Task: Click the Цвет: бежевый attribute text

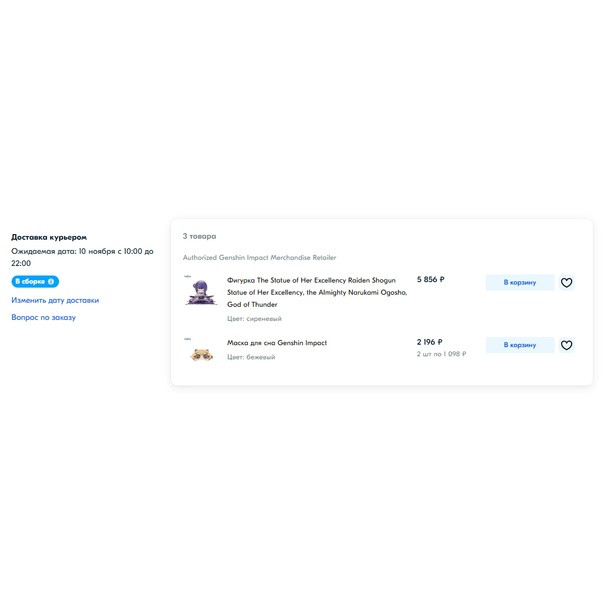Action: (251, 357)
